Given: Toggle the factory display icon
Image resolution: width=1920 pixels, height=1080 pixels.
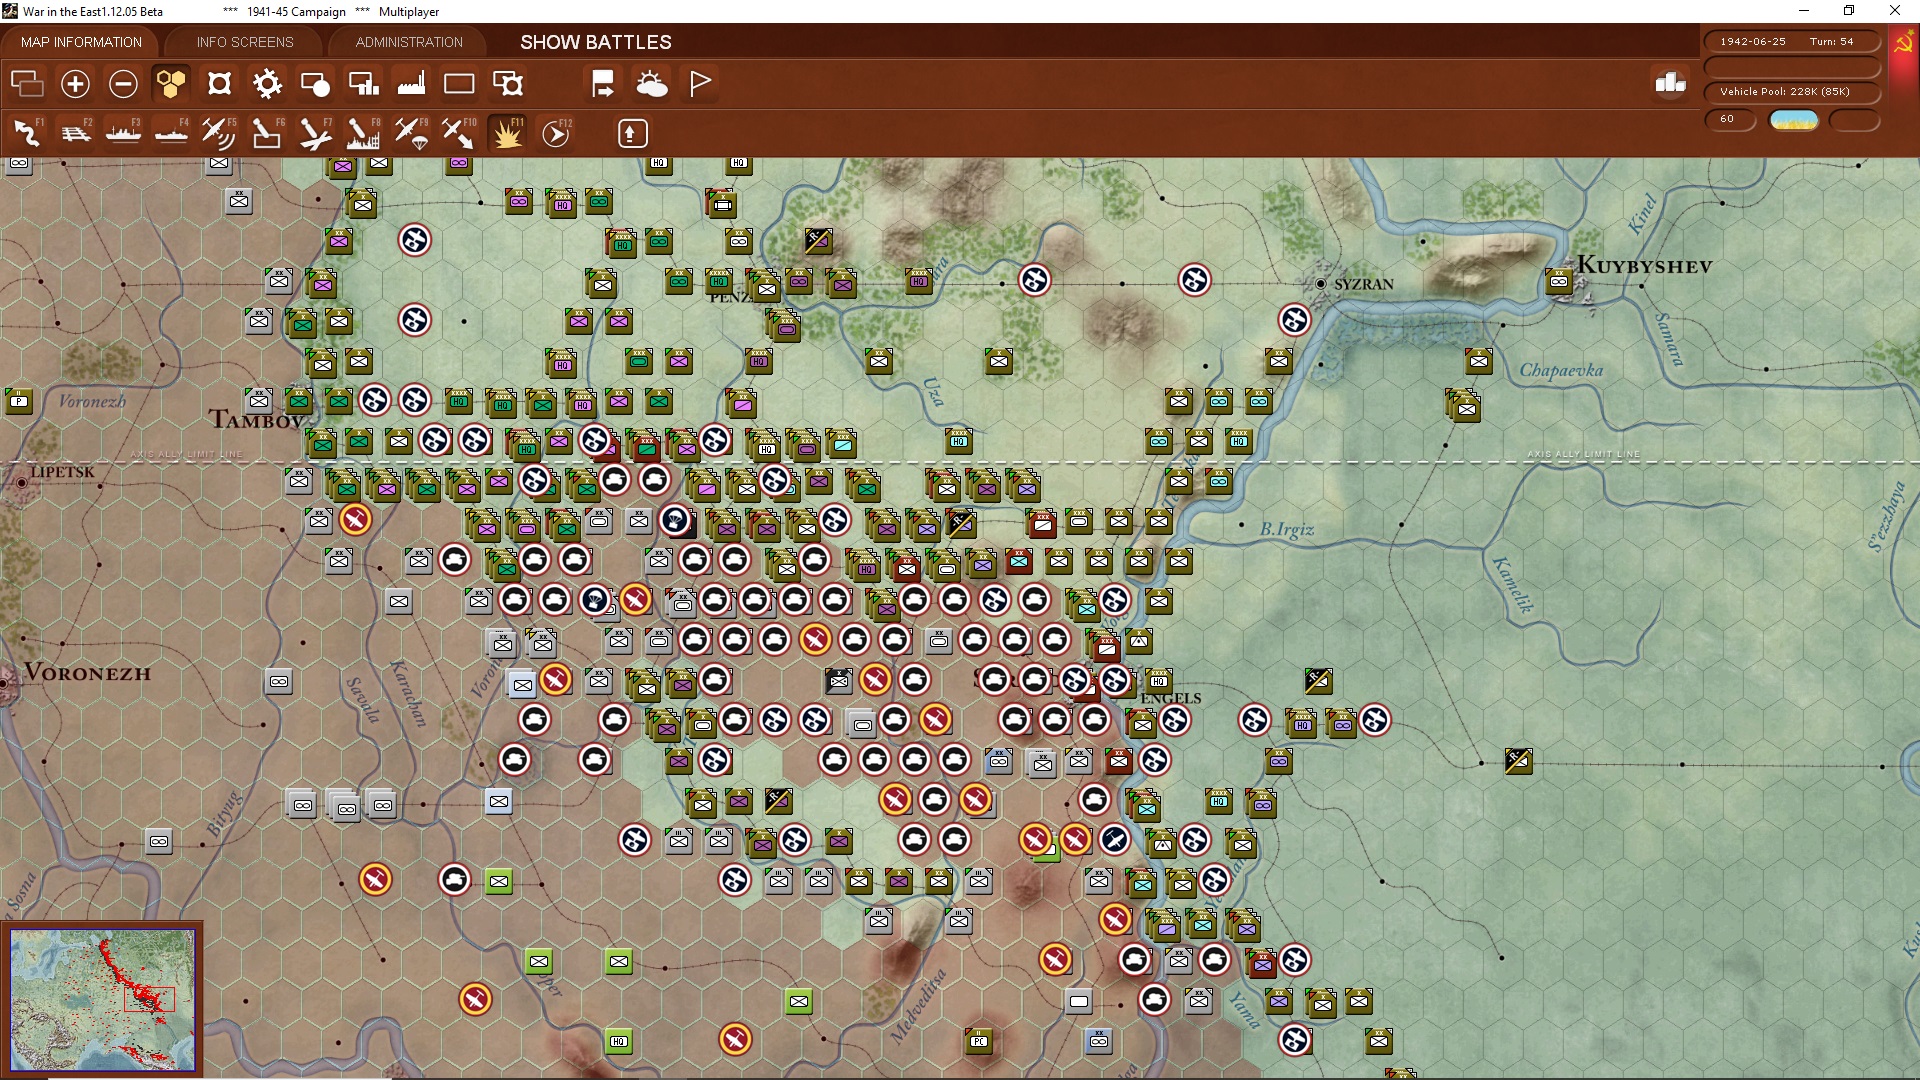Looking at the screenshot, I should click(411, 84).
